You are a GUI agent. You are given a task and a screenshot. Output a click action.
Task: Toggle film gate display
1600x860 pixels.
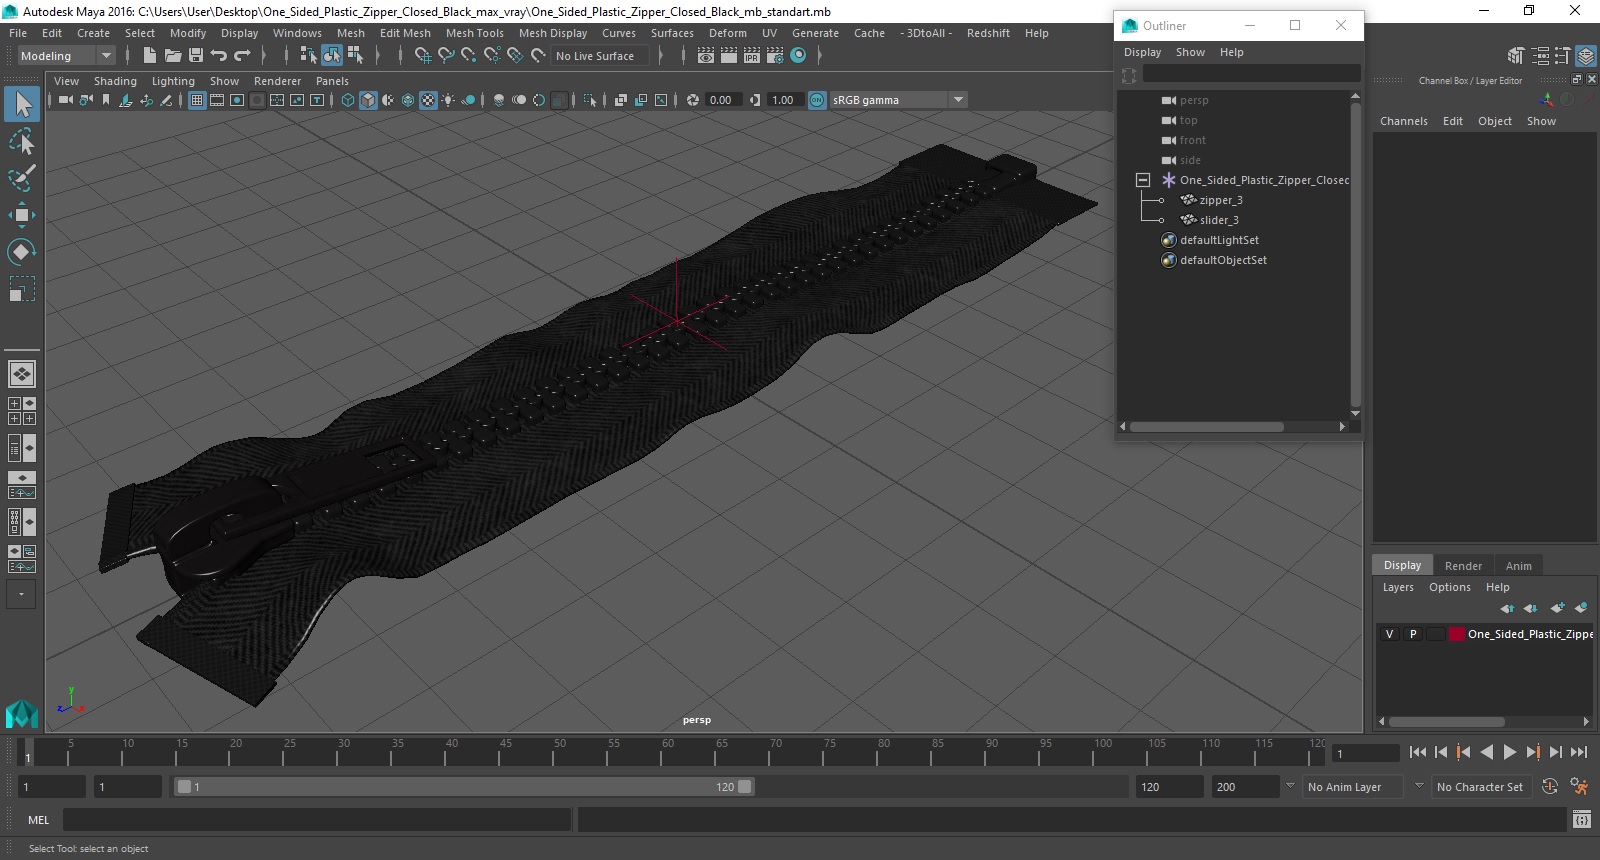click(217, 100)
